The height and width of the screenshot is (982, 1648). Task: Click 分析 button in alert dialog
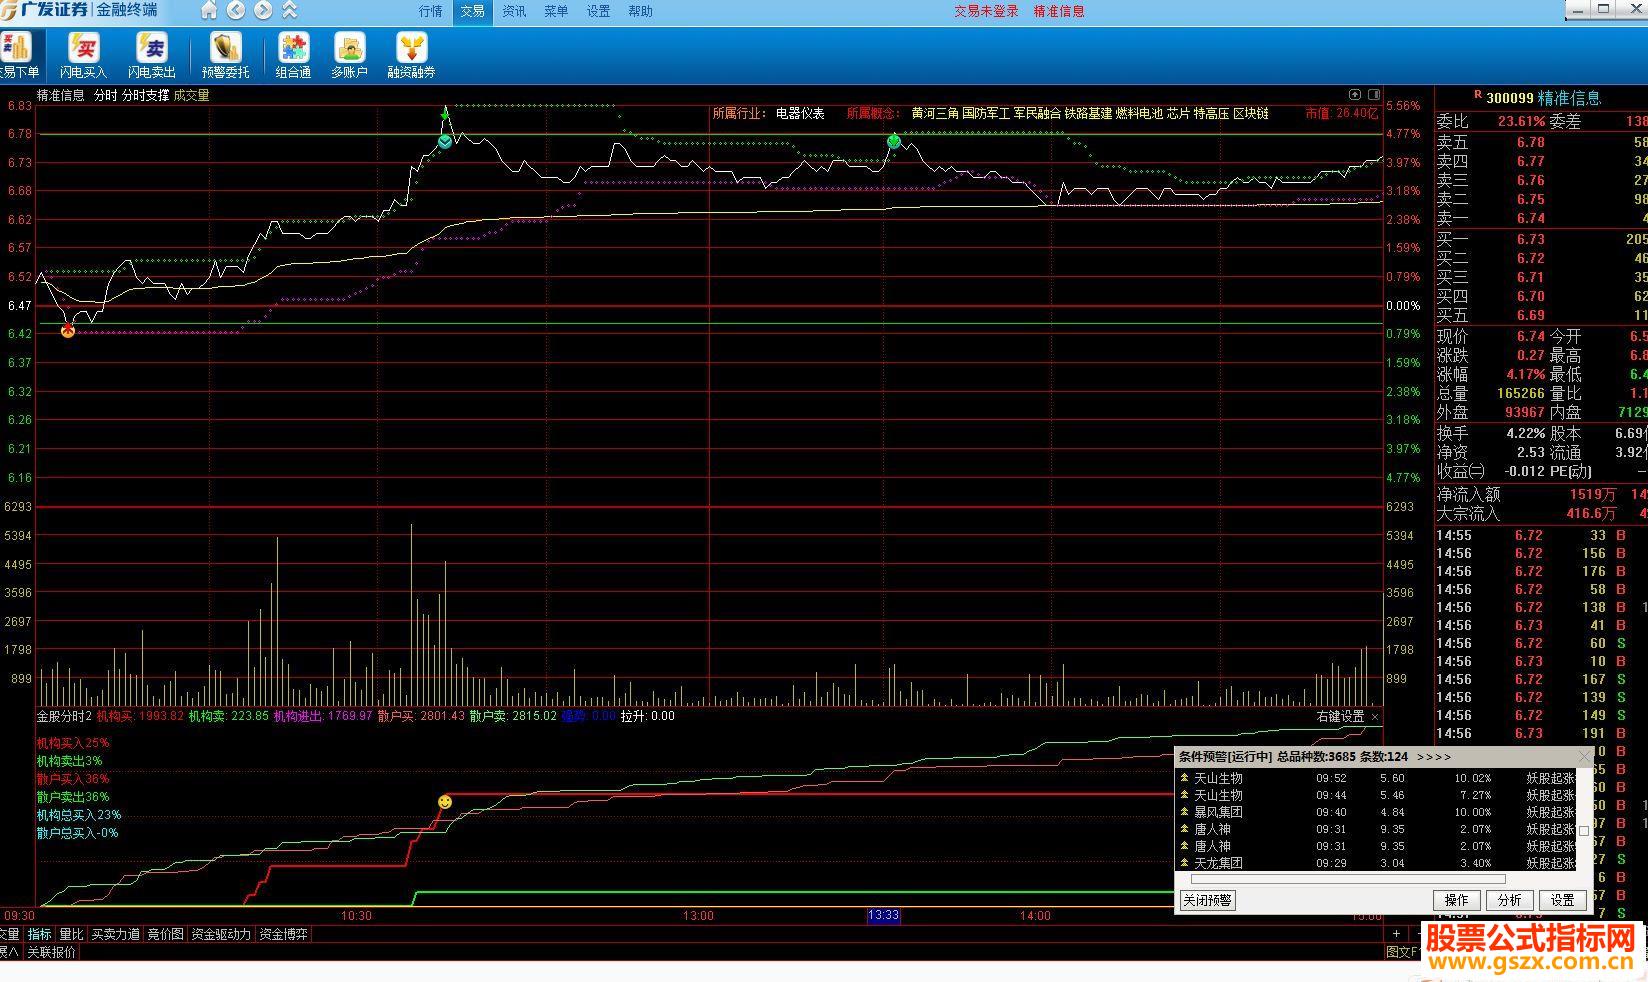1509,900
